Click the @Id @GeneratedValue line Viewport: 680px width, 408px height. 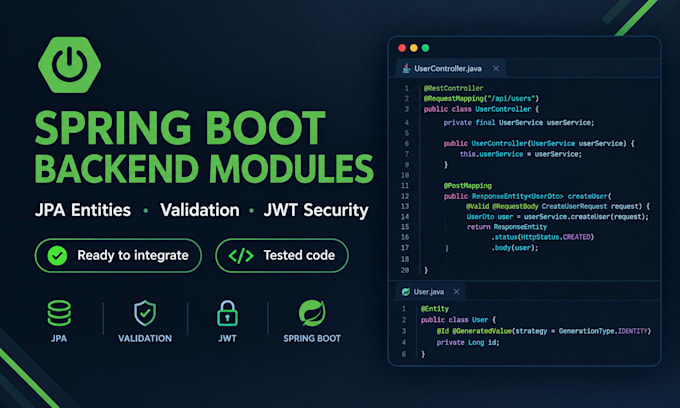544,331
